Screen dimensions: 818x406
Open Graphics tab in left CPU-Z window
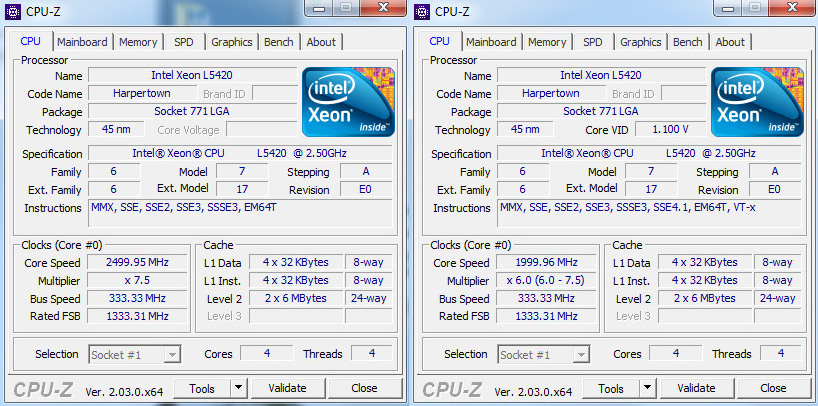pos(232,42)
